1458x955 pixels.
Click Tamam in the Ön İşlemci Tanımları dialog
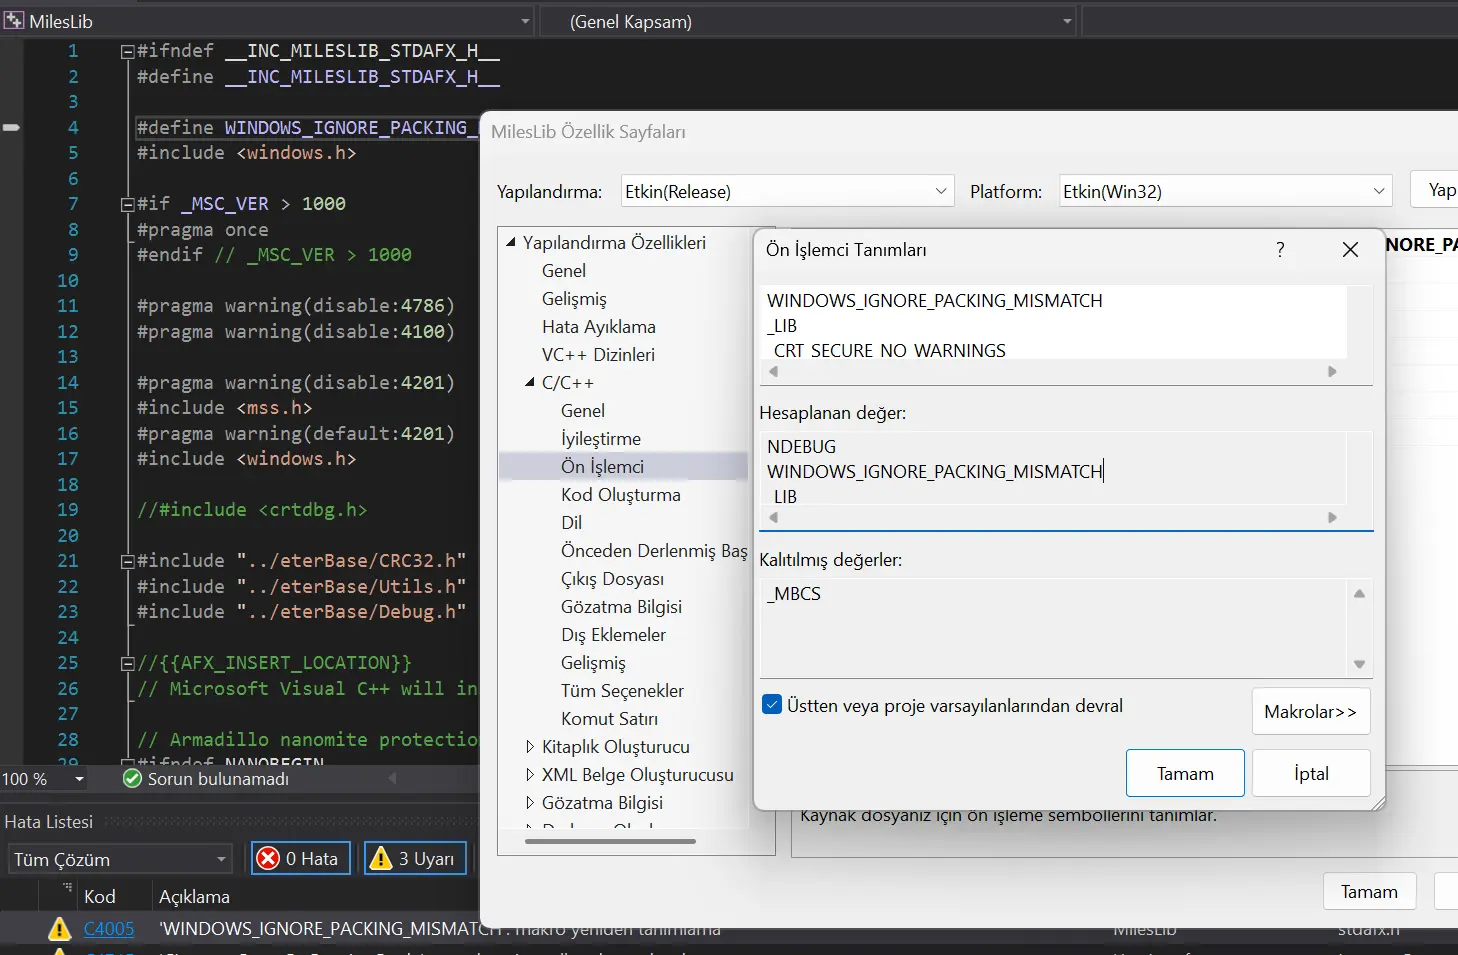click(1185, 773)
